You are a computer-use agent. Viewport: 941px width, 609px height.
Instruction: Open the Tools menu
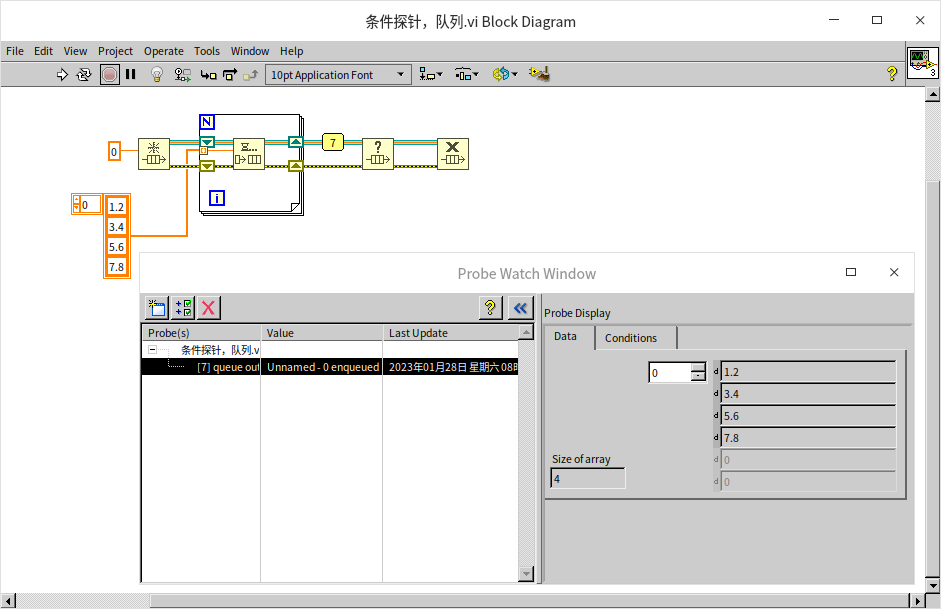207,51
